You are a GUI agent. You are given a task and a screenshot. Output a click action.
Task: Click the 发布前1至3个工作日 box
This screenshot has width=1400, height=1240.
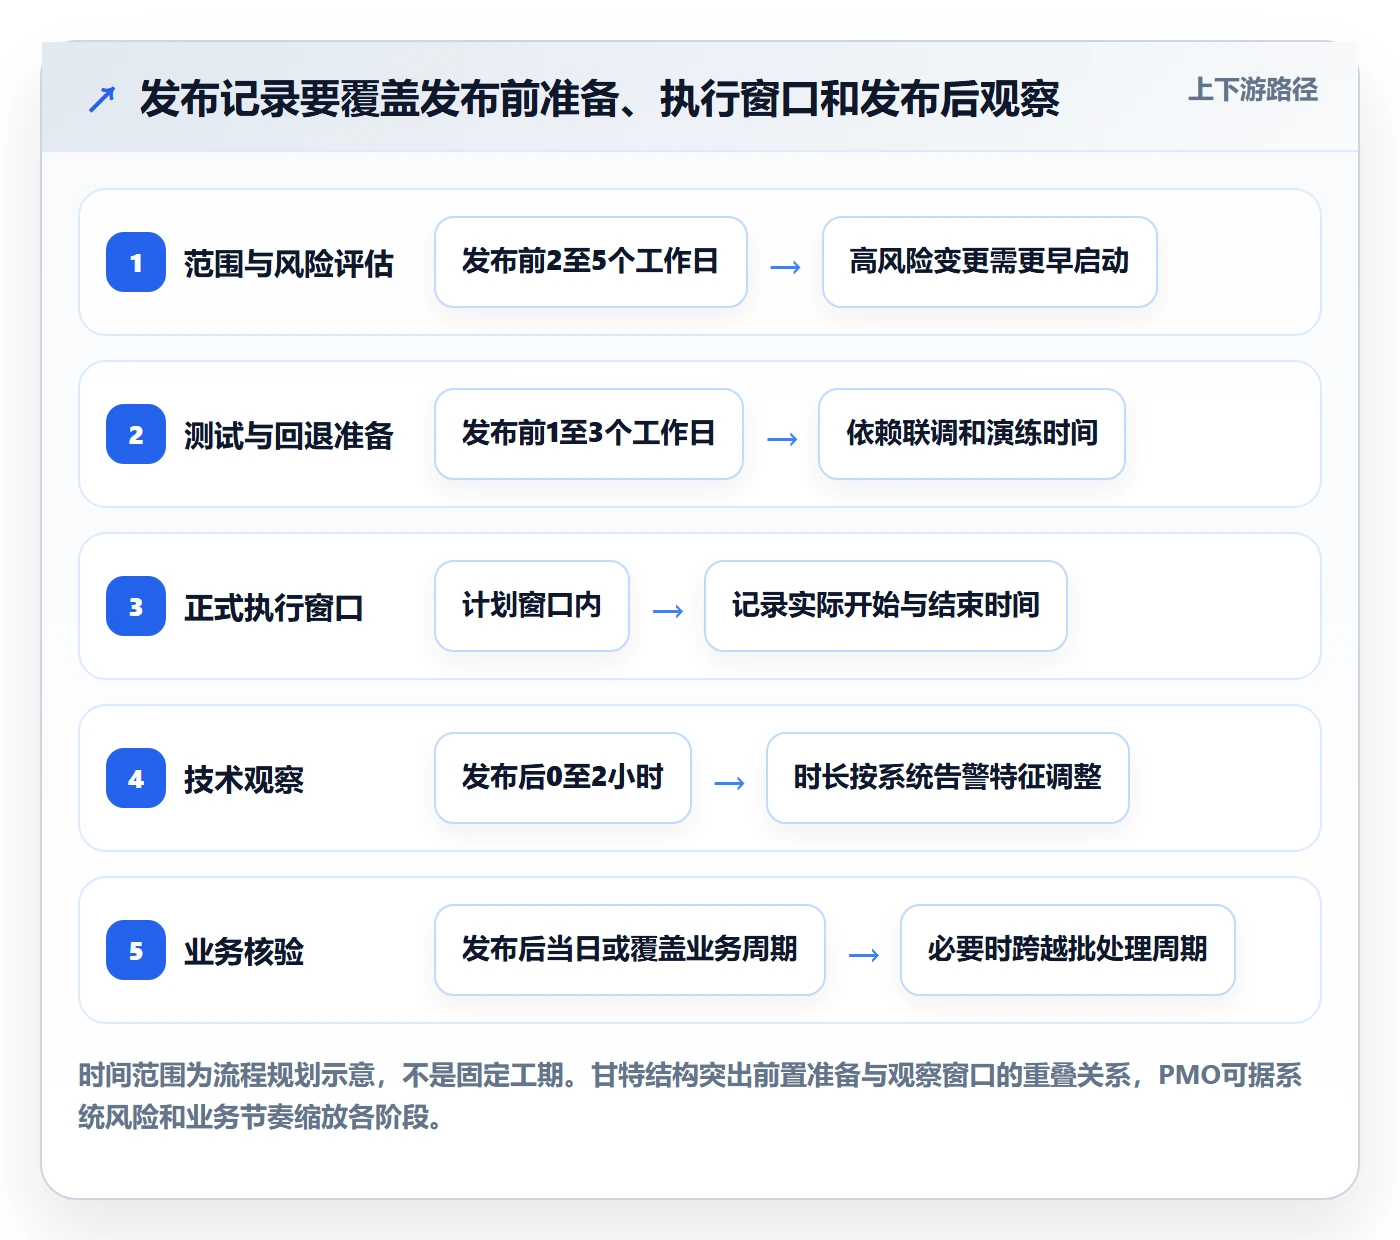(589, 434)
